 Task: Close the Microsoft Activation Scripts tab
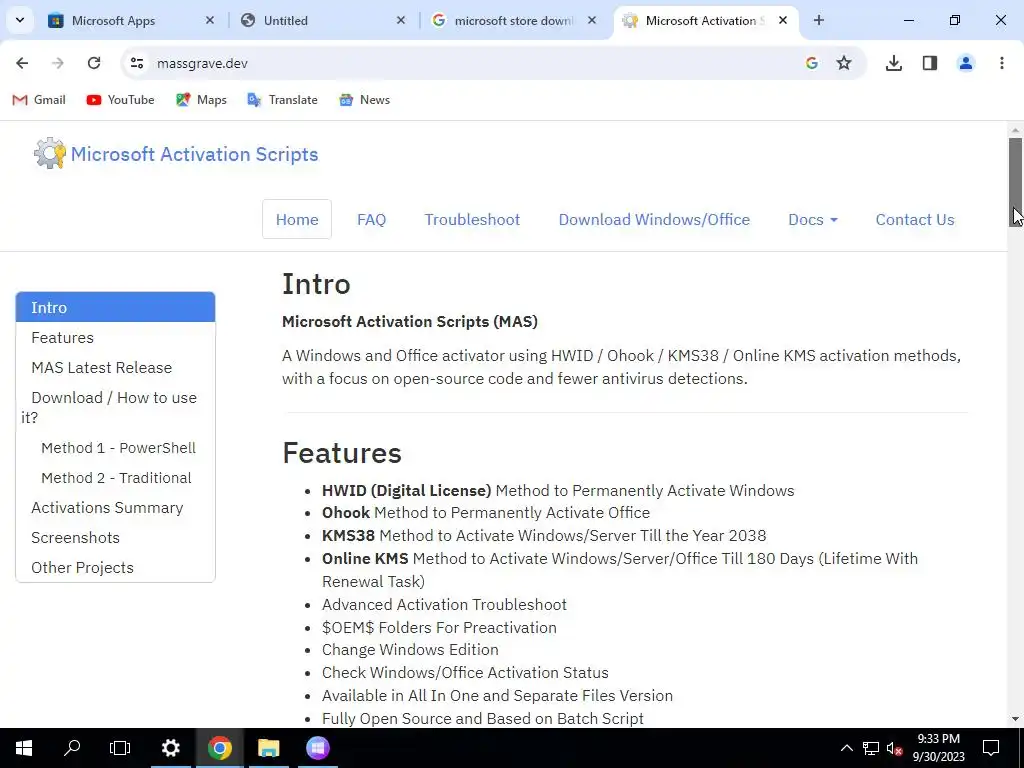click(783, 20)
